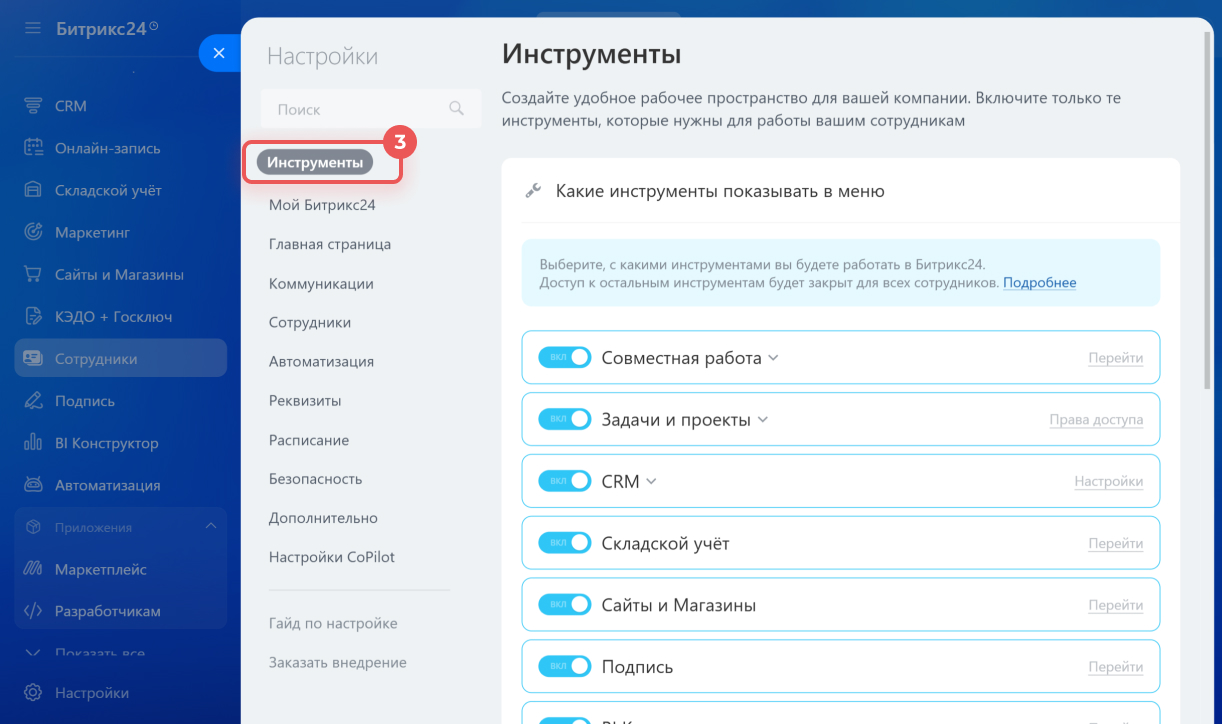Open Реквизиты settings section
Image resolution: width=1222 pixels, height=724 pixels.
click(x=305, y=401)
